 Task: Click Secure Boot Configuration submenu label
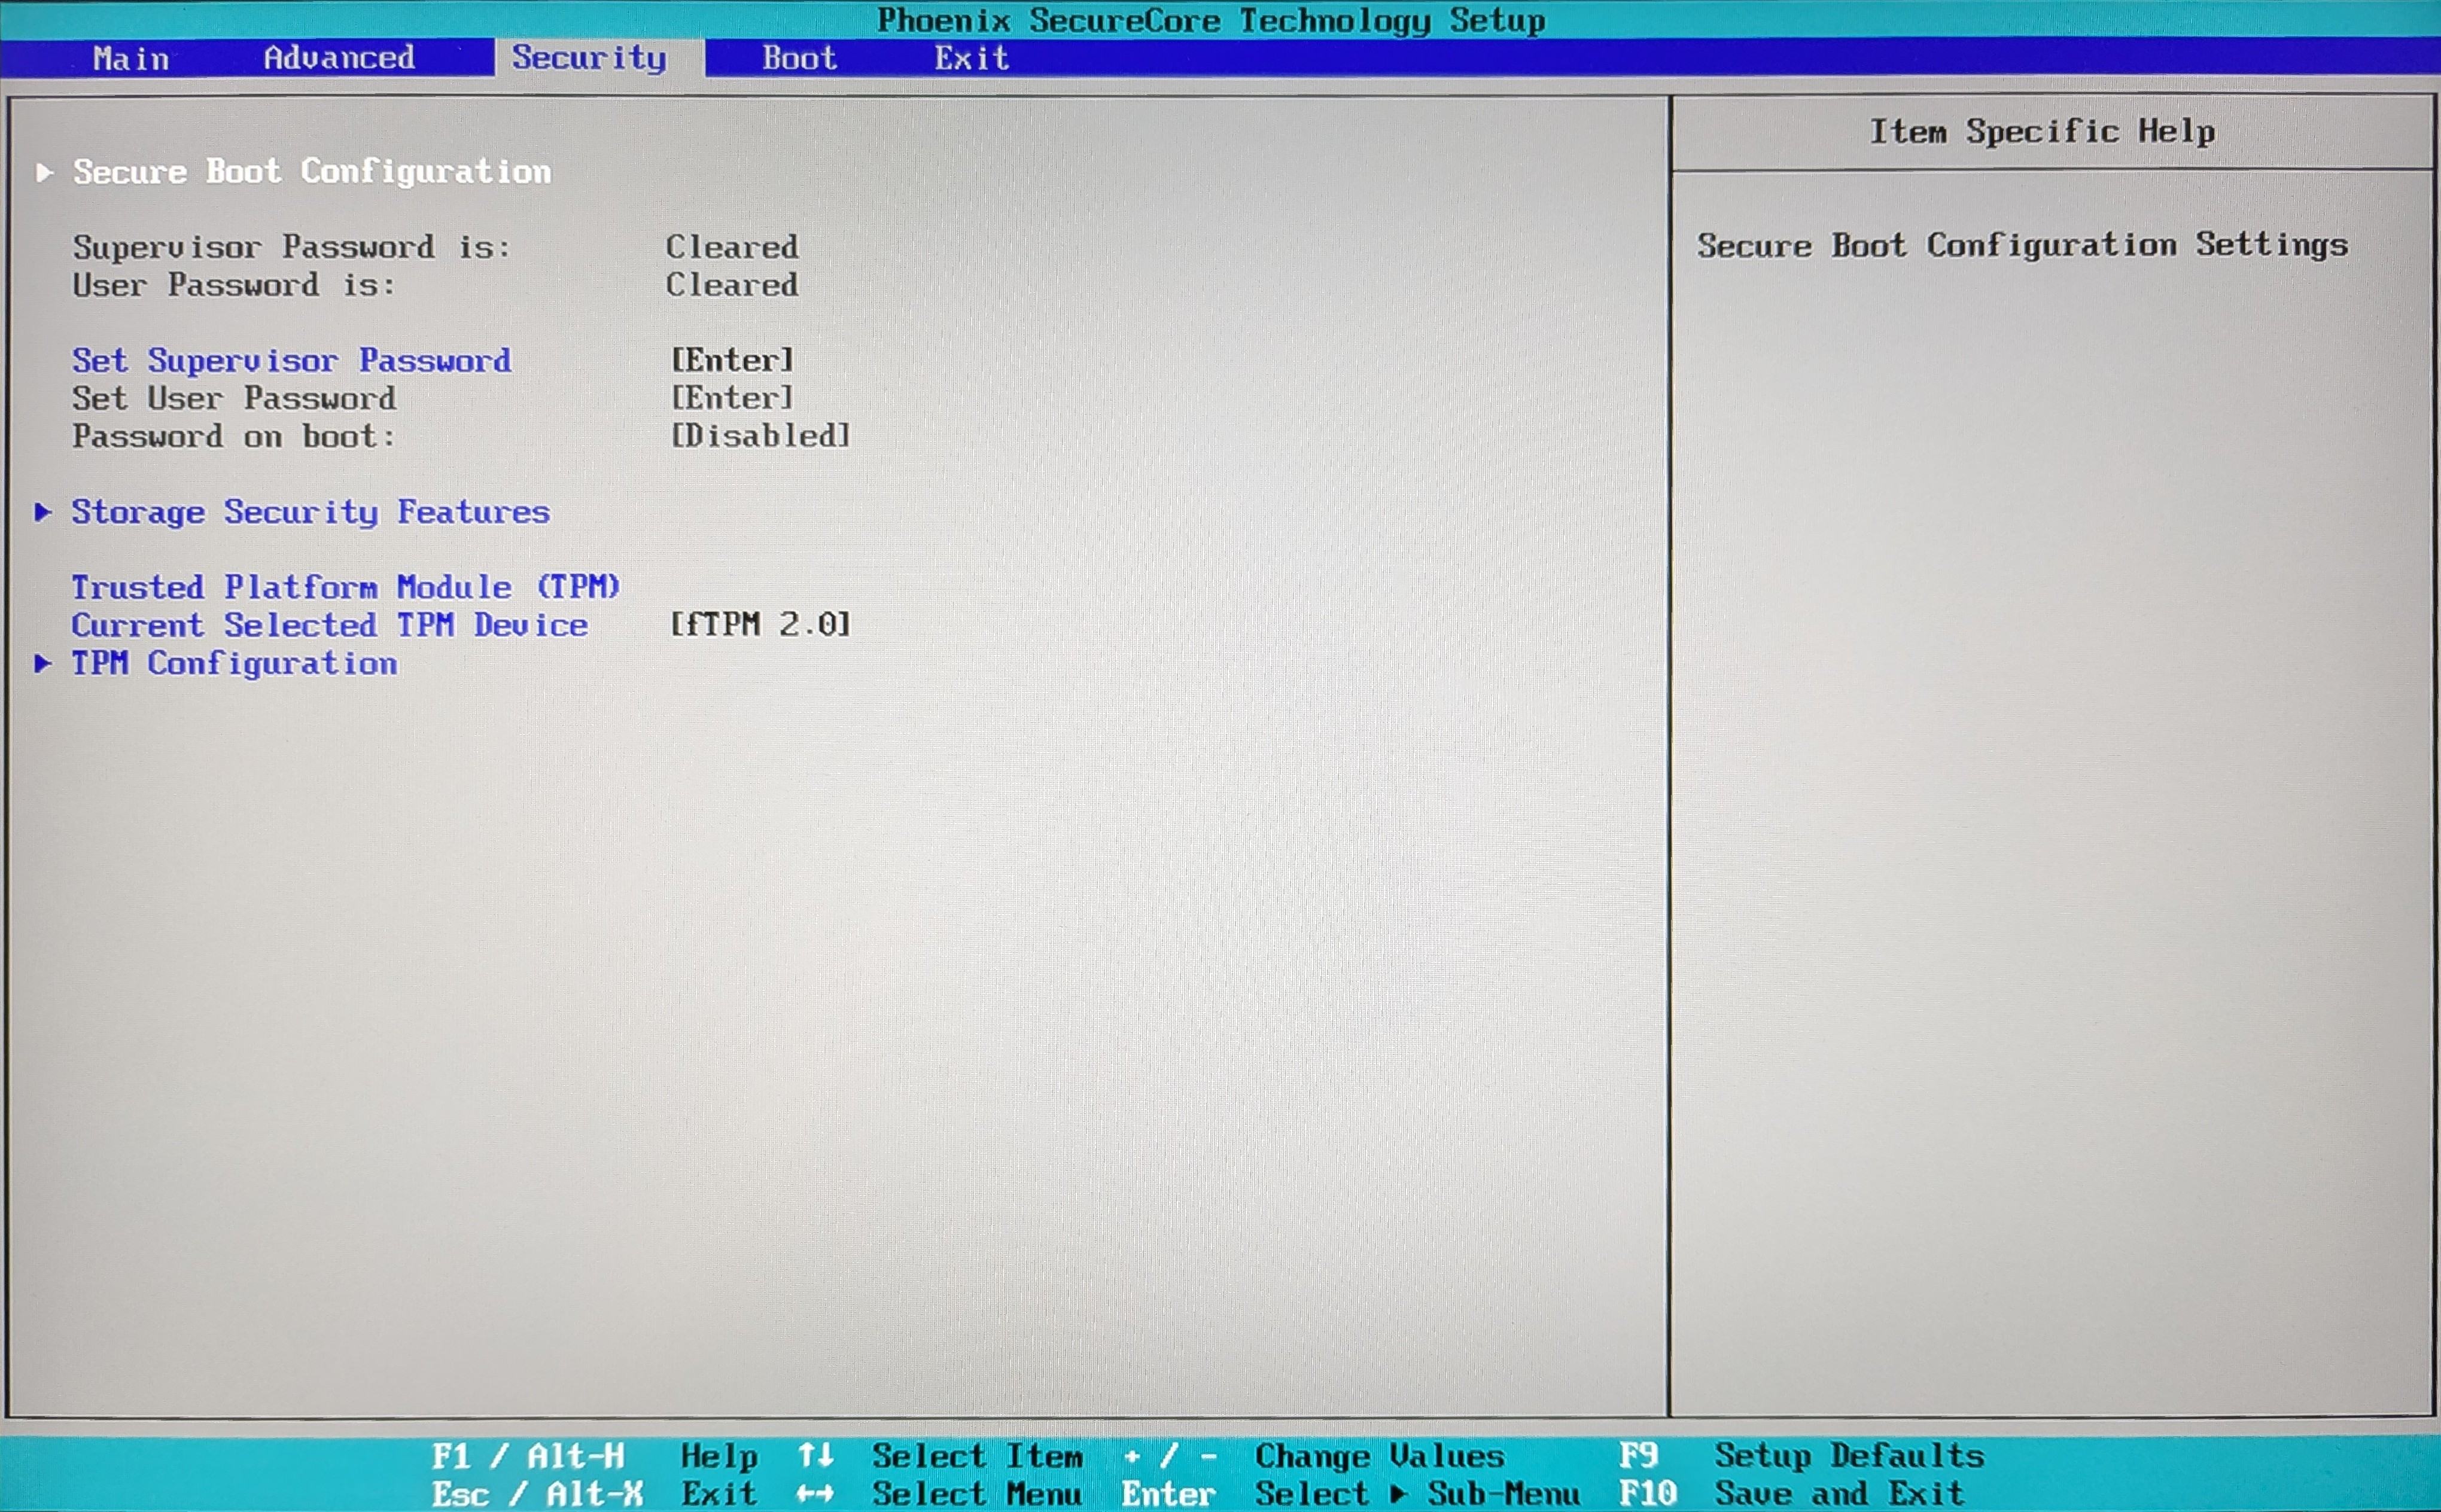312,172
